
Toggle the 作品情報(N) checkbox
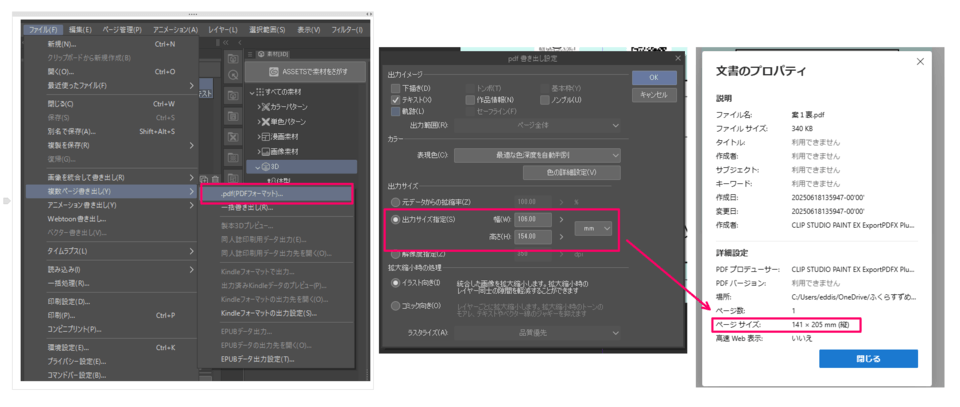tap(471, 100)
